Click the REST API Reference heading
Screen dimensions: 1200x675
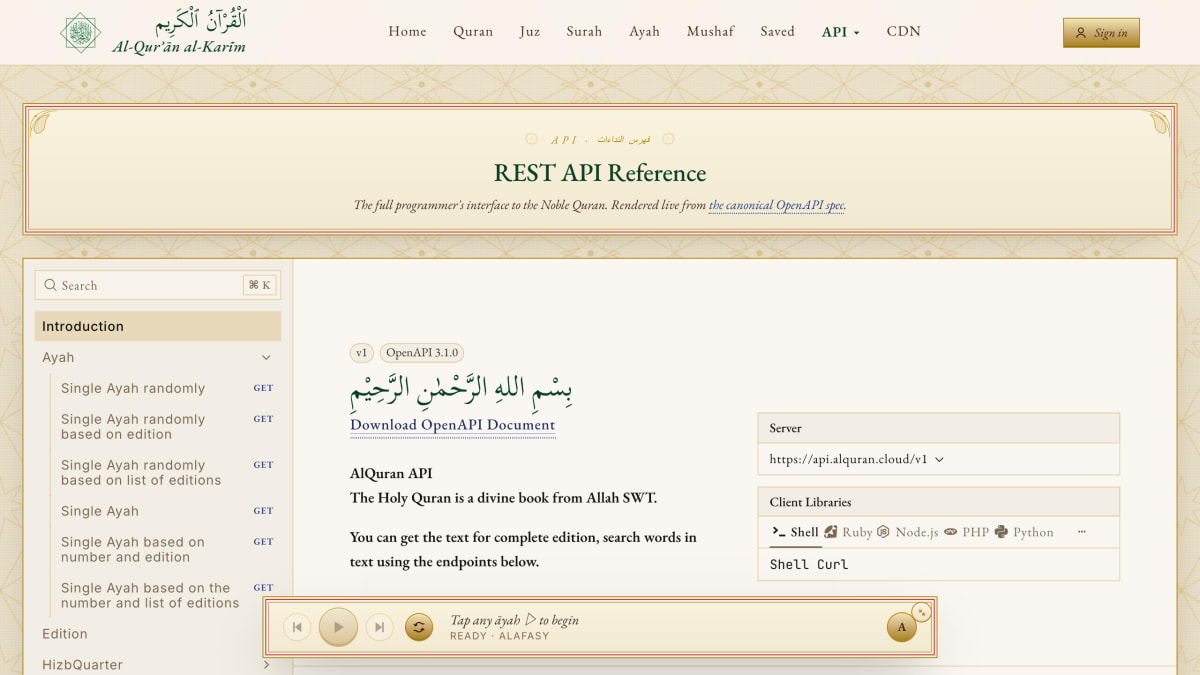(600, 173)
